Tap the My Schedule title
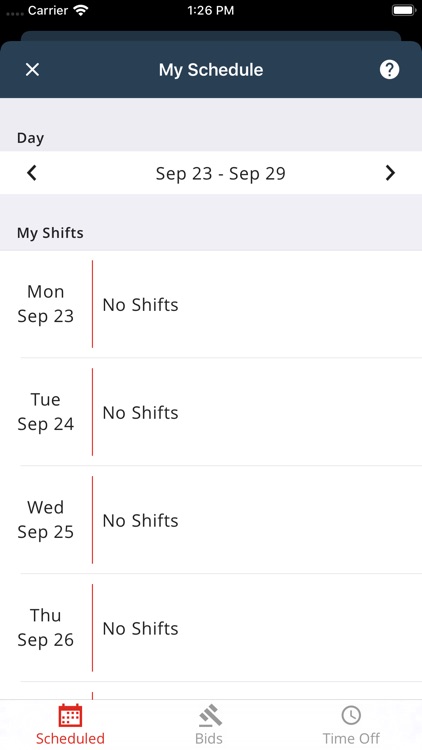Image resolution: width=422 pixels, height=750 pixels. [x=211, y=70]
